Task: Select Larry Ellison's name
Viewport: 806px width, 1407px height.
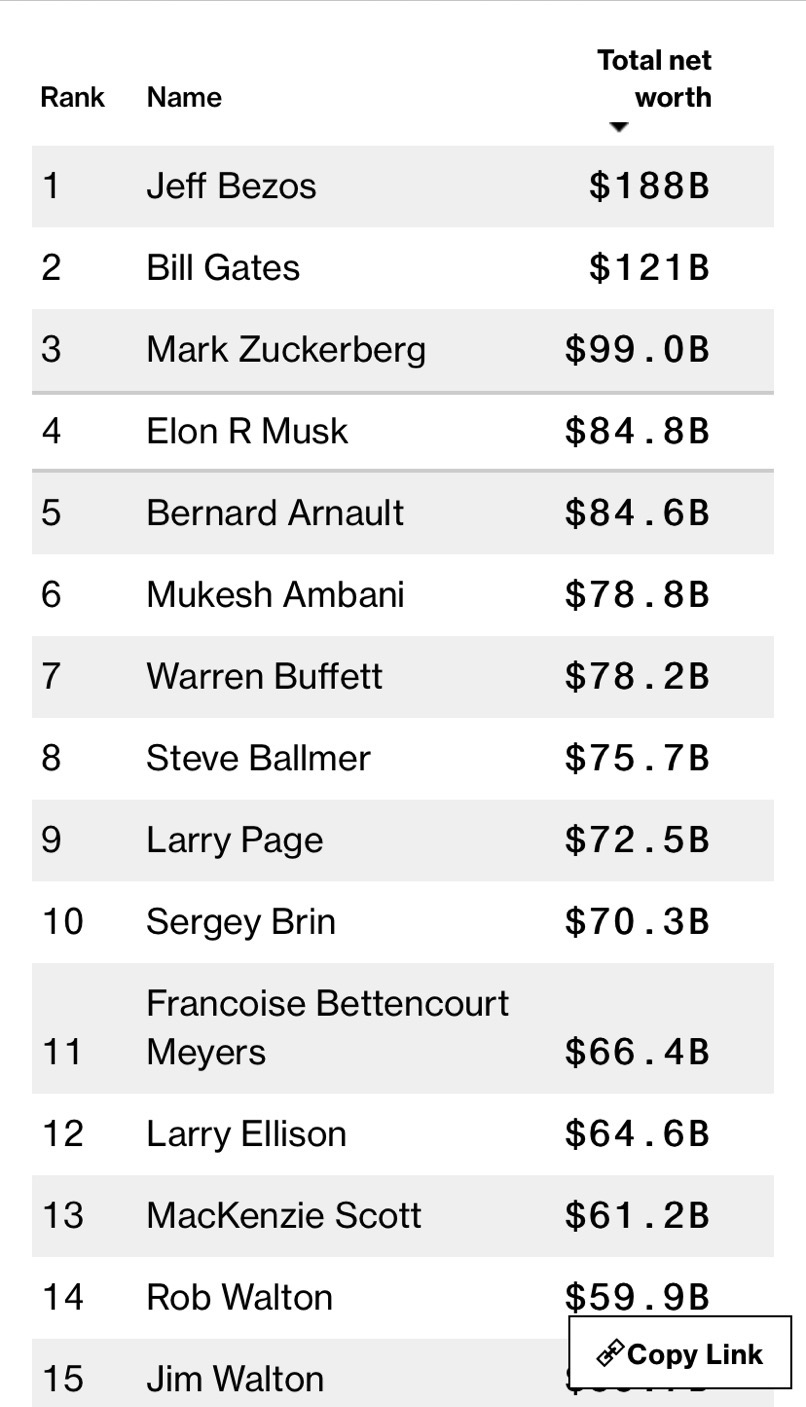Action: click(x=246, y=1134)
